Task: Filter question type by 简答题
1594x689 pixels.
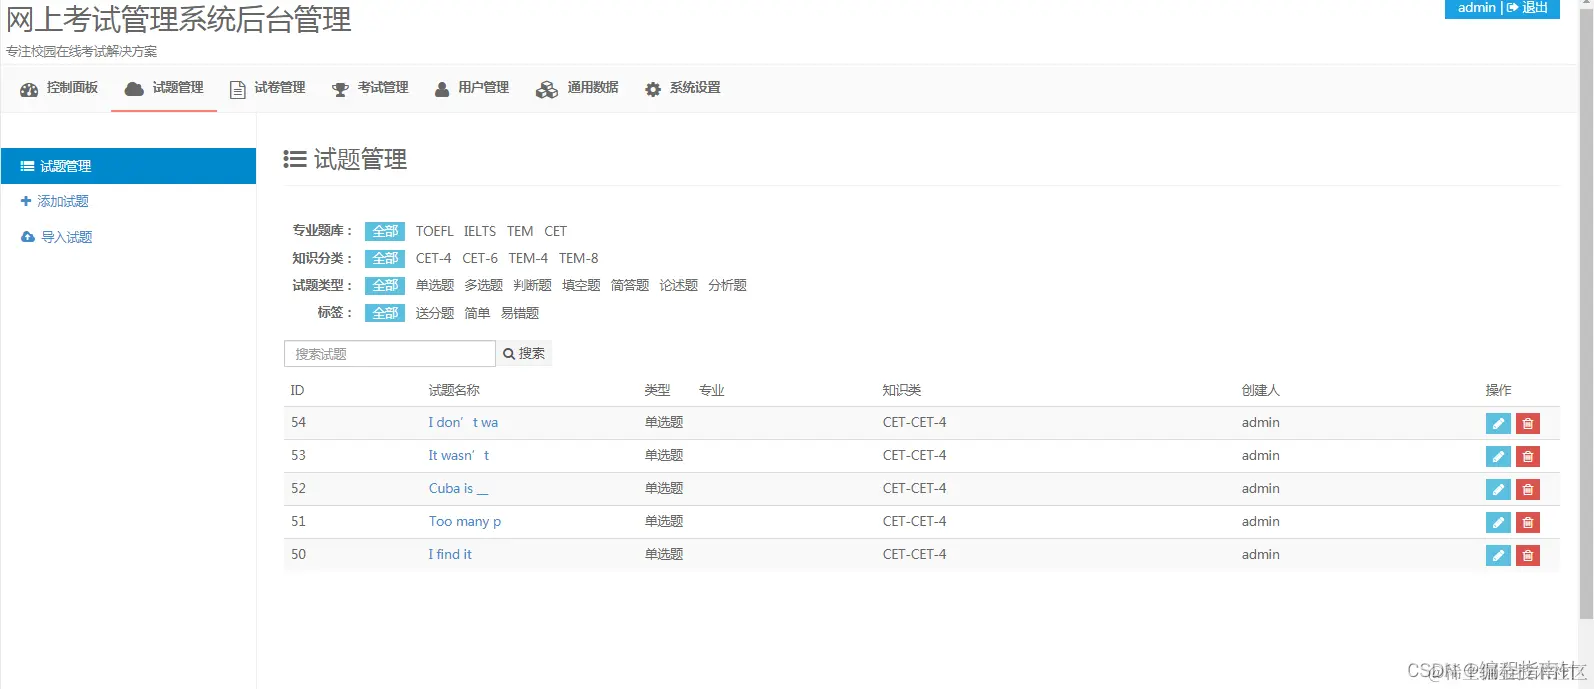Action: click(x=630, y=285)
